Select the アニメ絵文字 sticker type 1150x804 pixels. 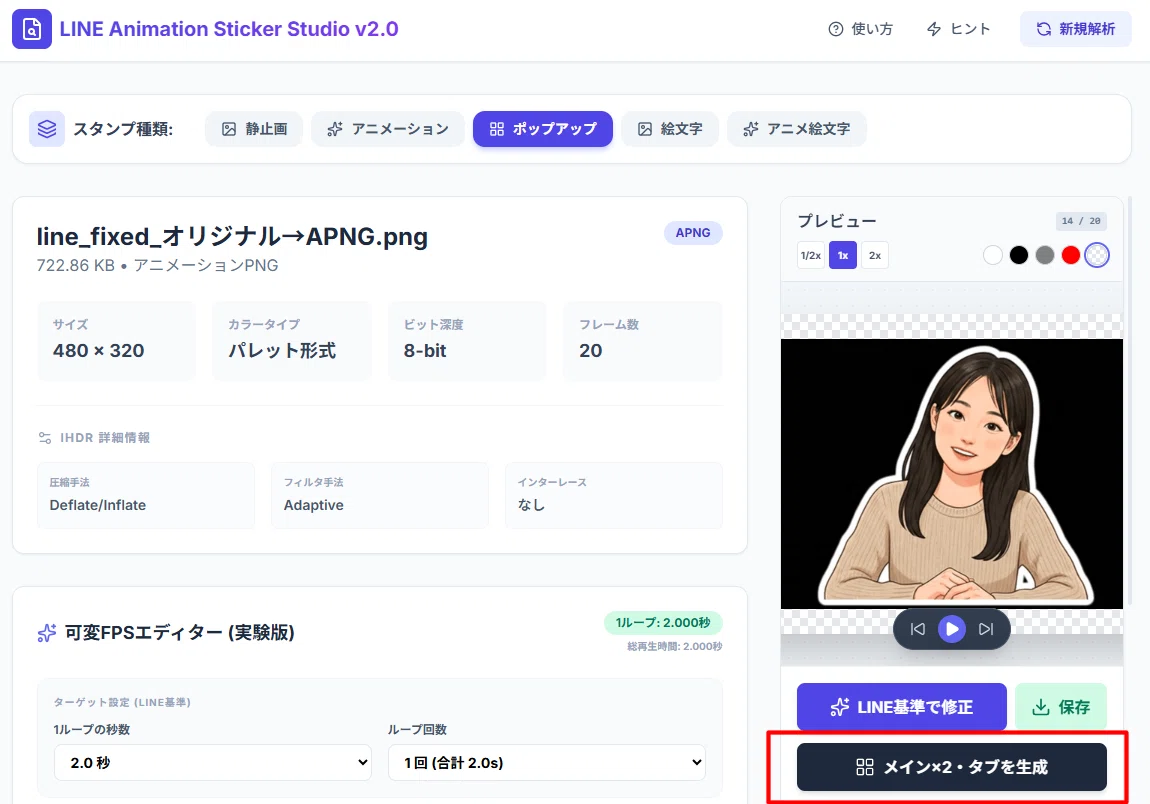[796, 129]
